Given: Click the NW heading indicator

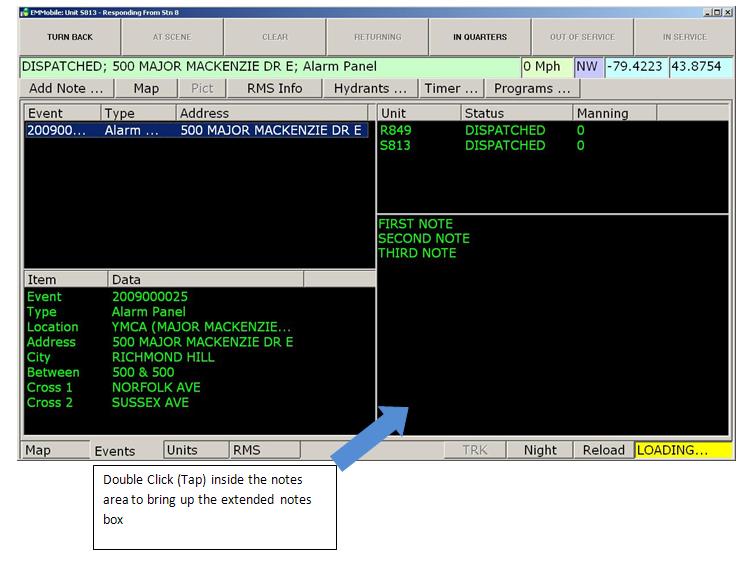Looking at the screenshot, I should [586, 67].
